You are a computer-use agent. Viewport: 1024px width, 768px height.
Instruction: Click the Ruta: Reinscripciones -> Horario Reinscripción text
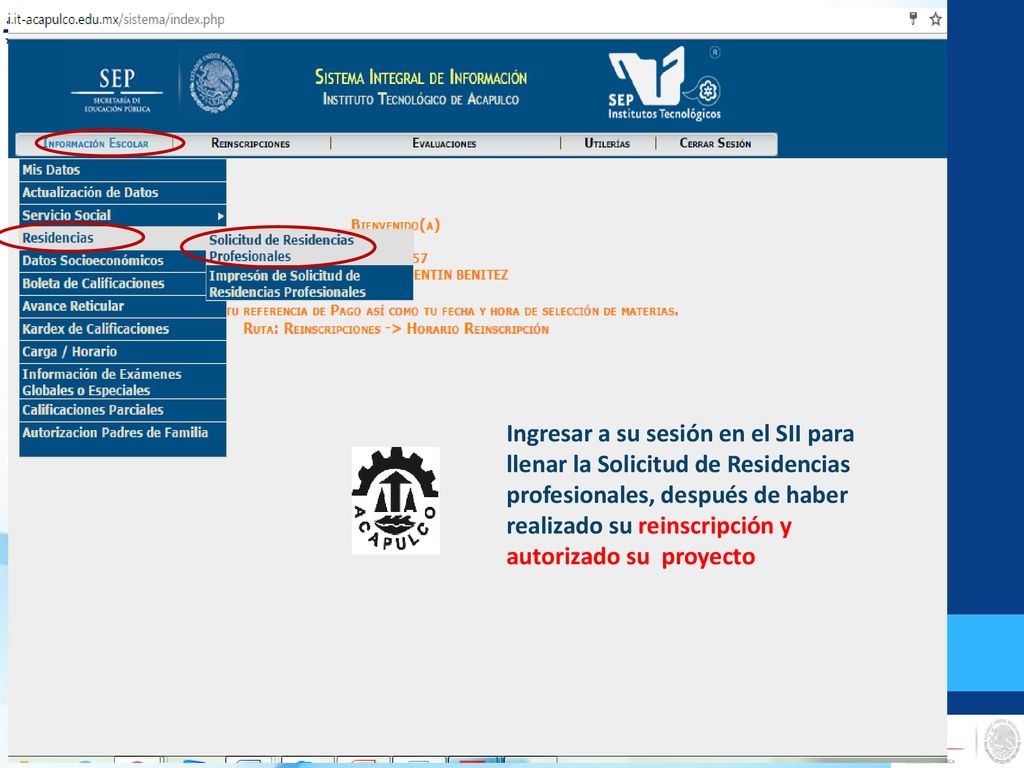click(396, 329)
